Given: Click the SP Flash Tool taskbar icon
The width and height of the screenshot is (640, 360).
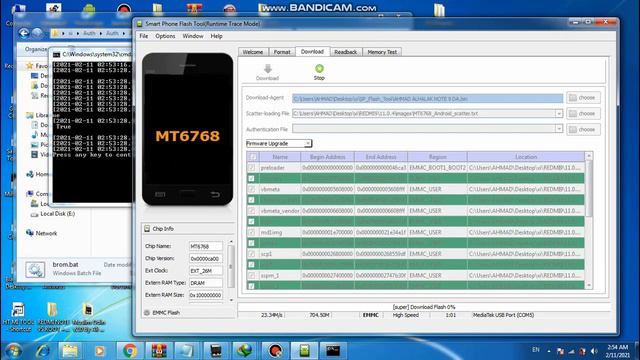Looking at the screenshot, I should coord(304,351).
